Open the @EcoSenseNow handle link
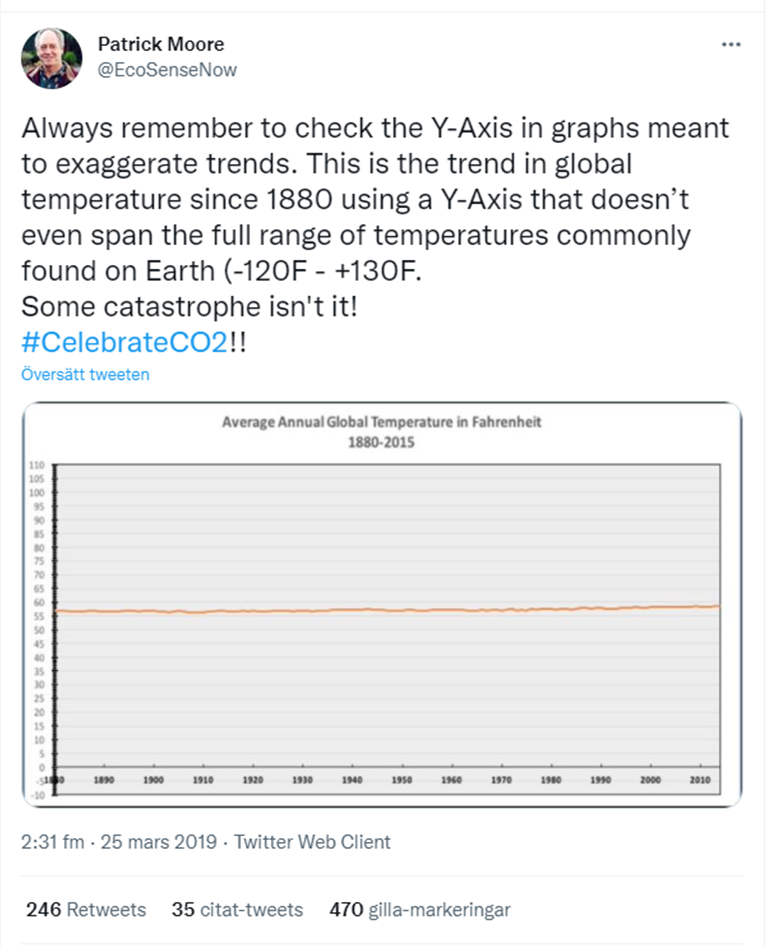The image size is (779, 947). (x=167, y=70)
